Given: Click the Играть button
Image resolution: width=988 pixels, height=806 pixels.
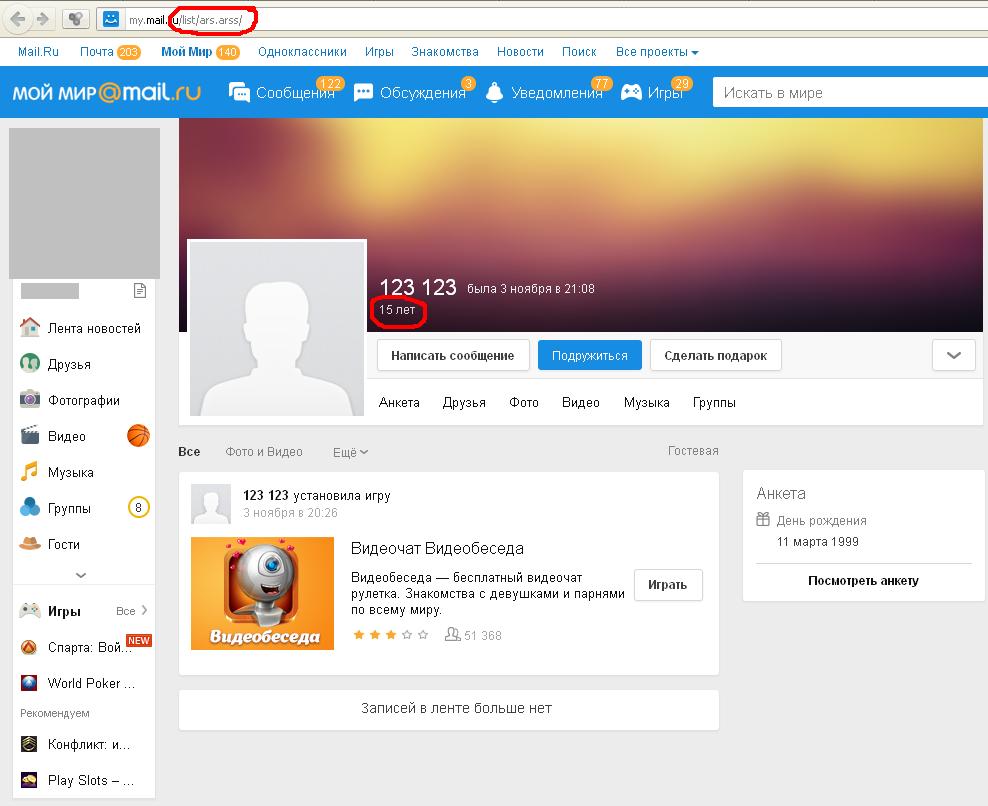Looking at the screenshot, I should 668,585.
